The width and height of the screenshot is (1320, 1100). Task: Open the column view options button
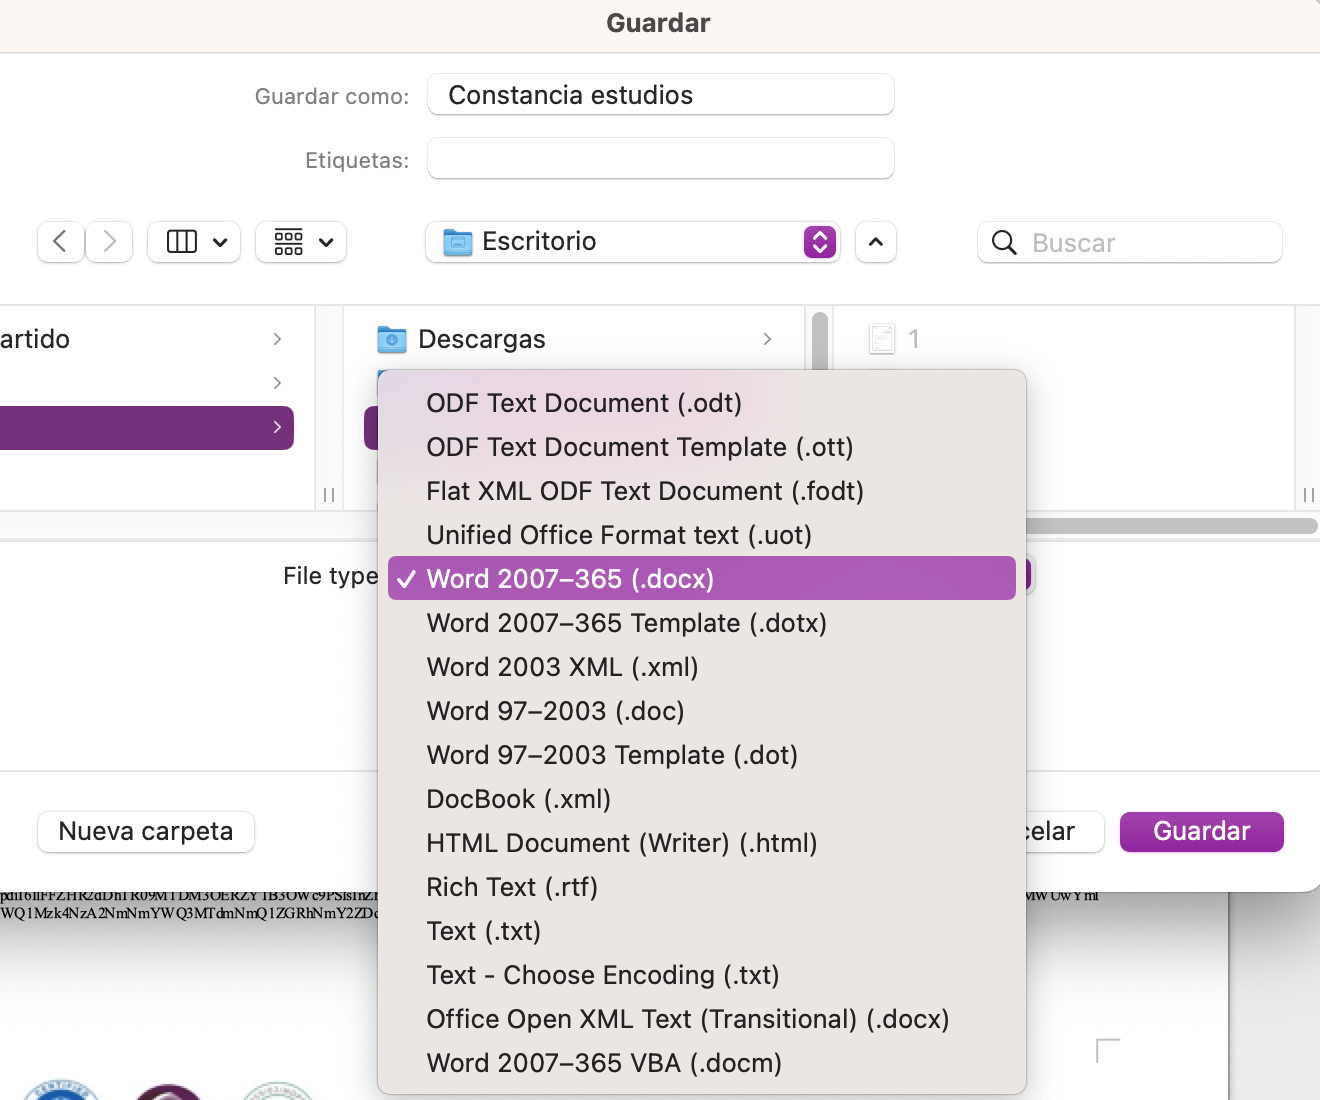pos(194,242)
